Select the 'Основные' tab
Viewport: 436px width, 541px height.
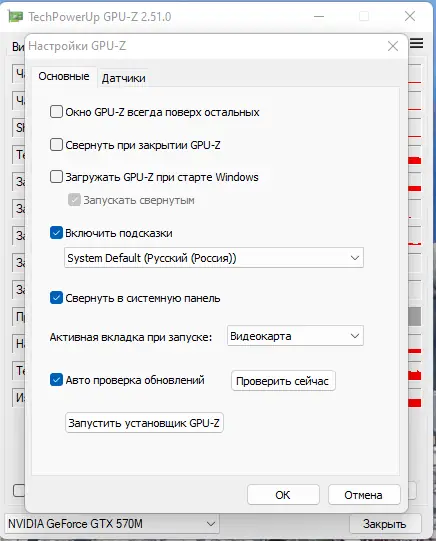[64, 76]
